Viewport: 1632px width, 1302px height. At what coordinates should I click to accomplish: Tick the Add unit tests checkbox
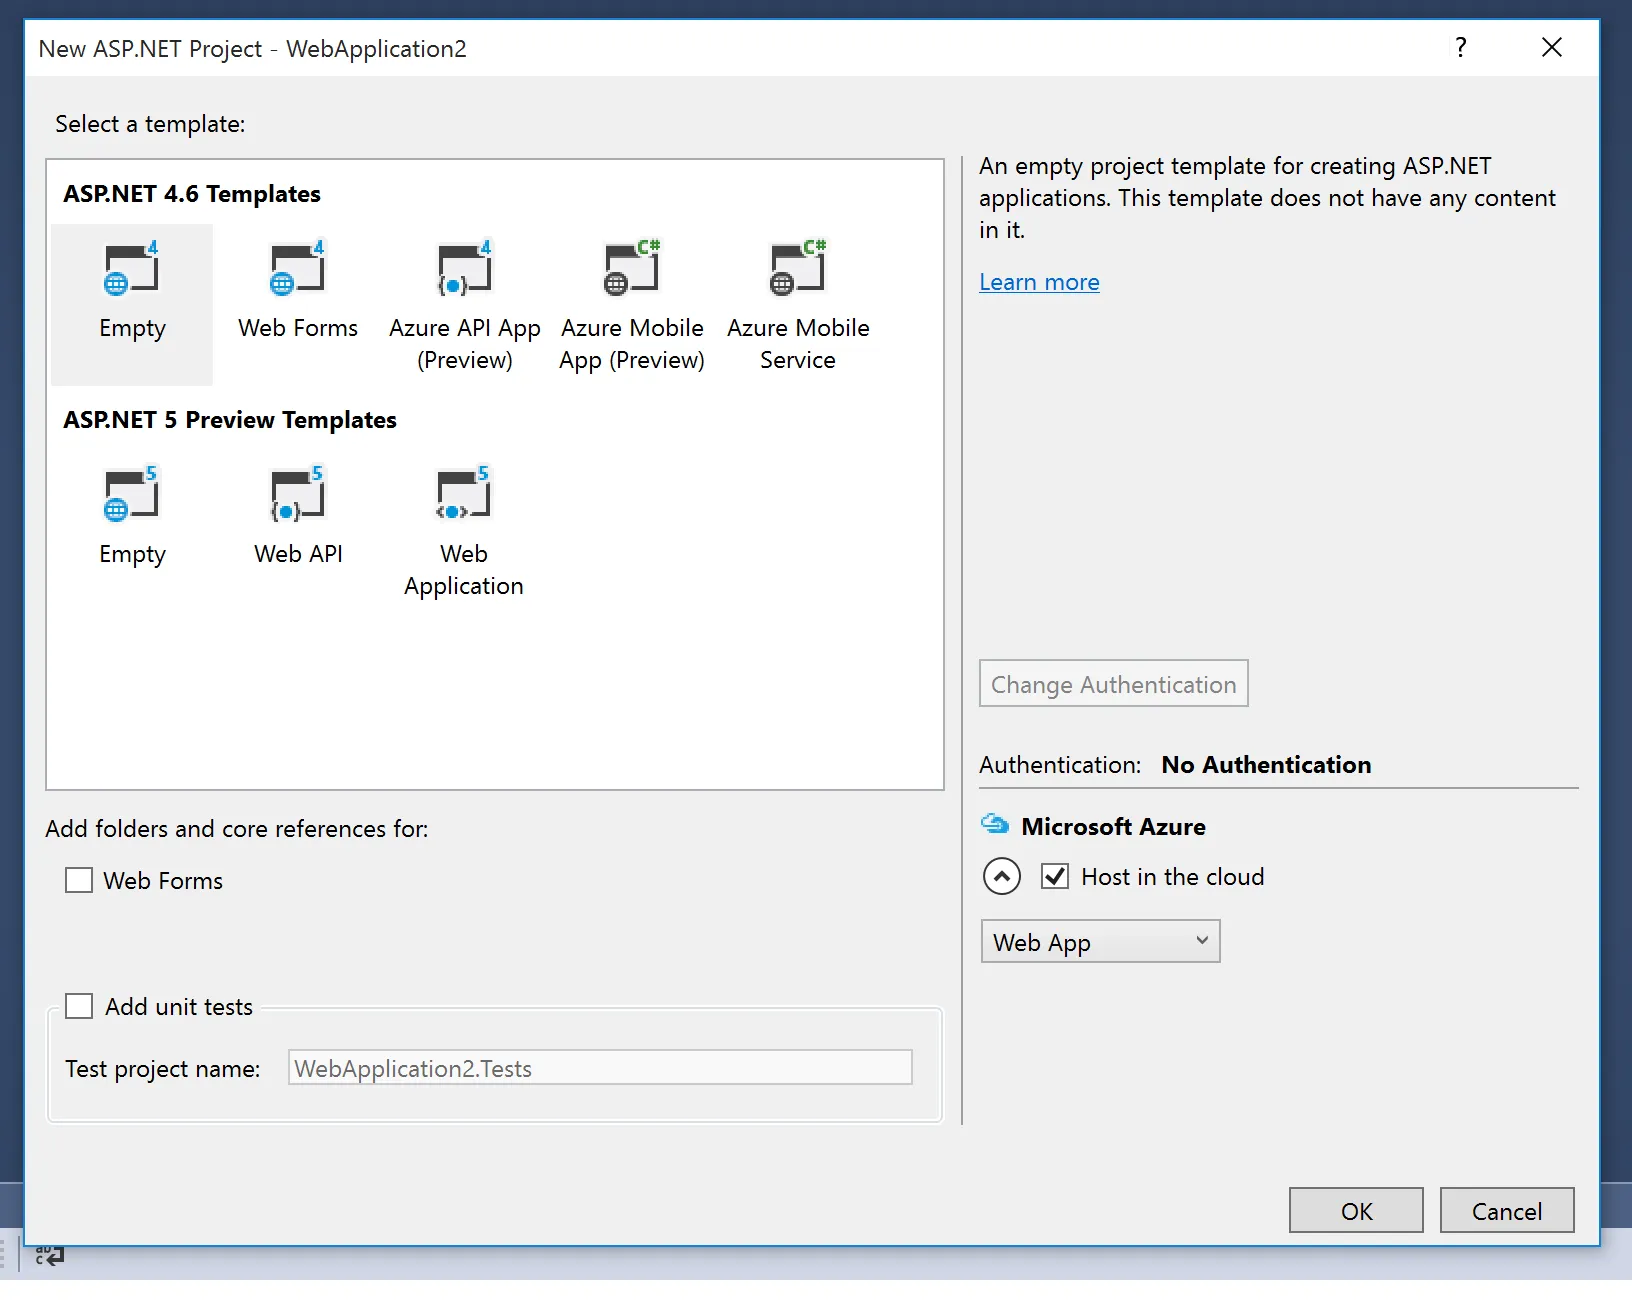79,1006
